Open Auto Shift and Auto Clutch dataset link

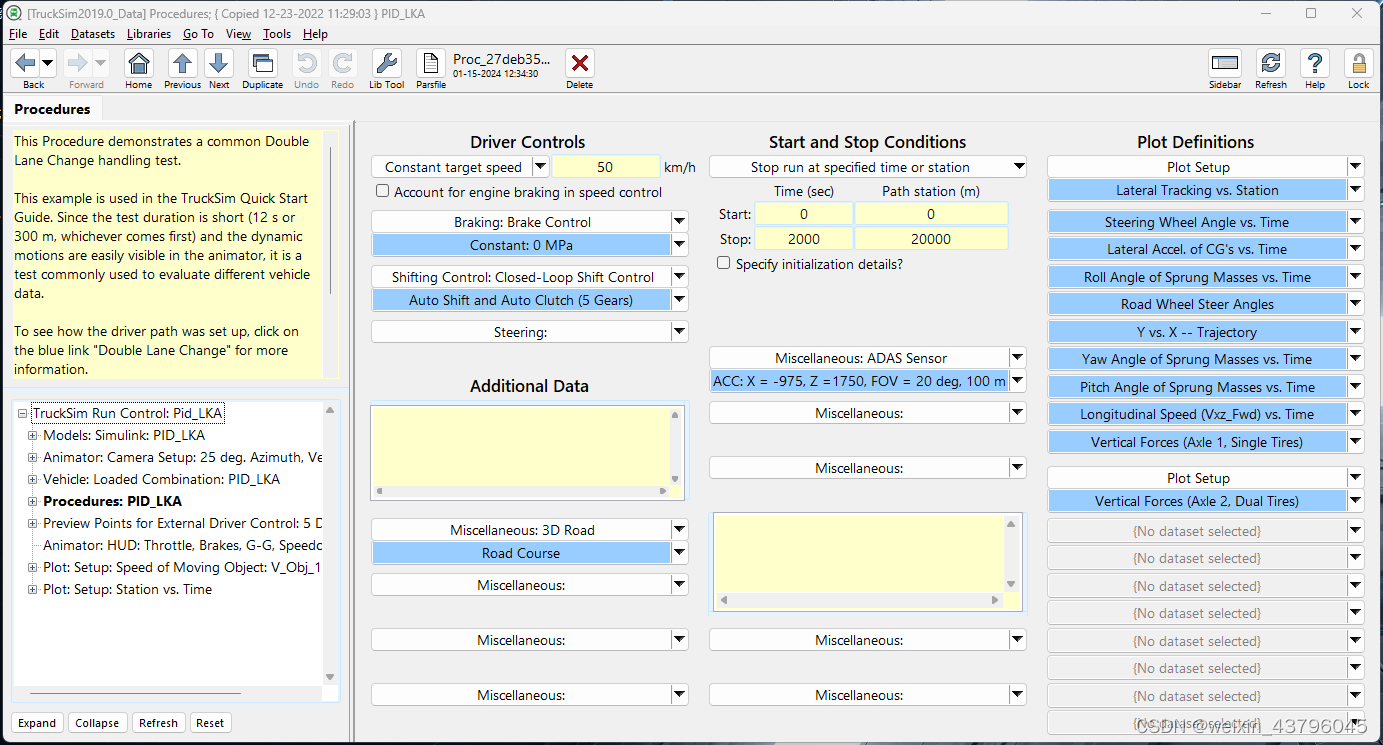click(521, 300)
